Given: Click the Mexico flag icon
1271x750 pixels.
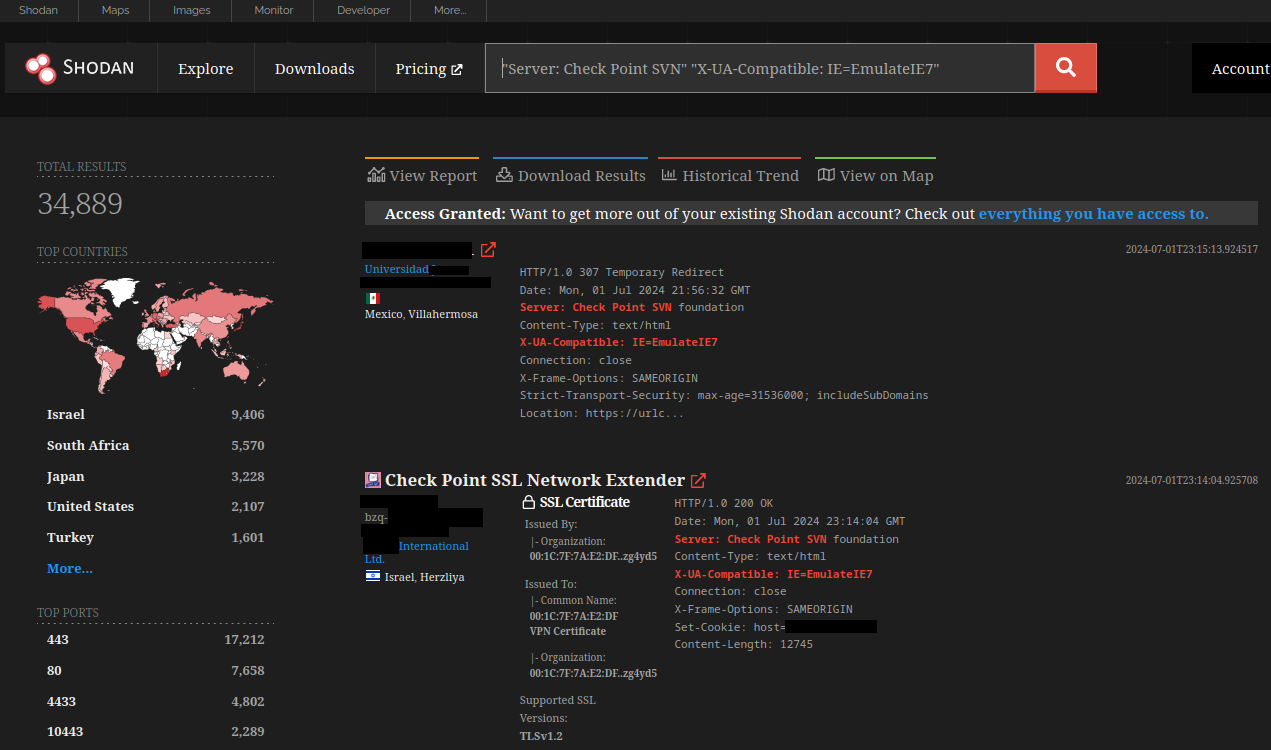Looking at the screenshot, I should click(x=373, y=298).
